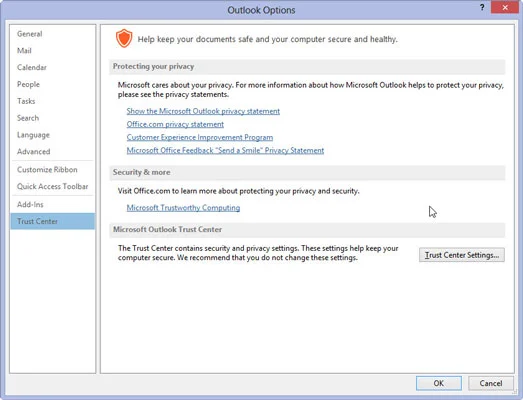The width and height of the screenshot is (523, 400).
Task: Open Customer Experience Improvement Program link
Action: pos(200,137)
